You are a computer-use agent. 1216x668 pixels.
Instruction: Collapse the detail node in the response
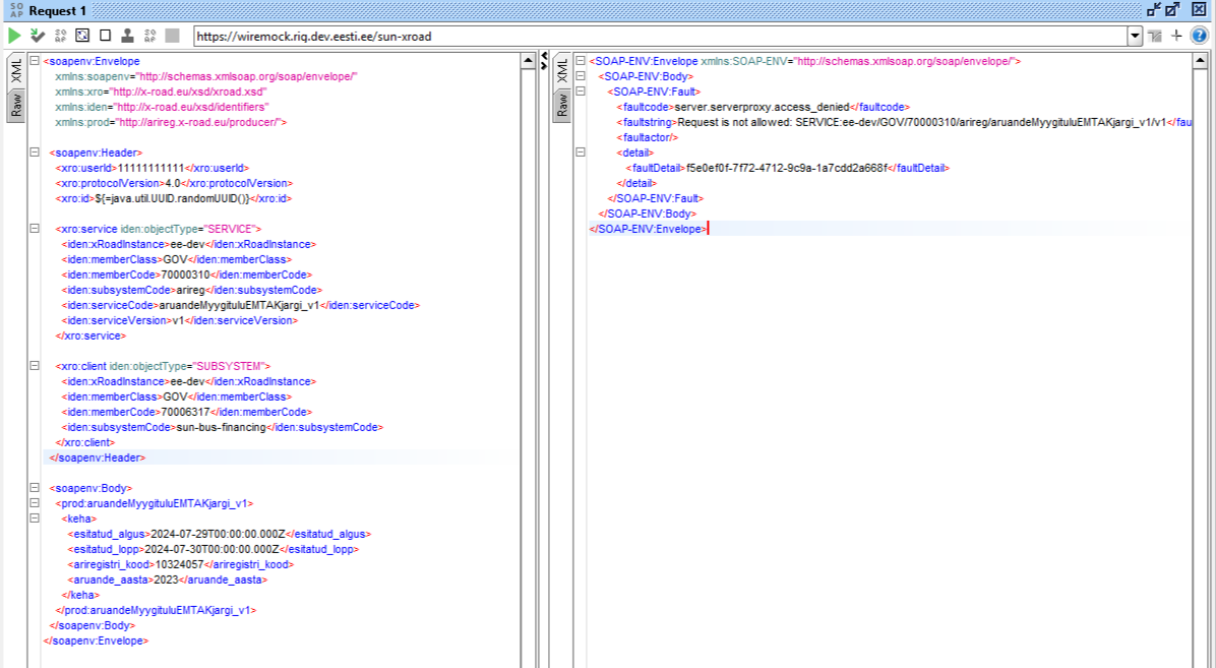(x=581, y=152)
